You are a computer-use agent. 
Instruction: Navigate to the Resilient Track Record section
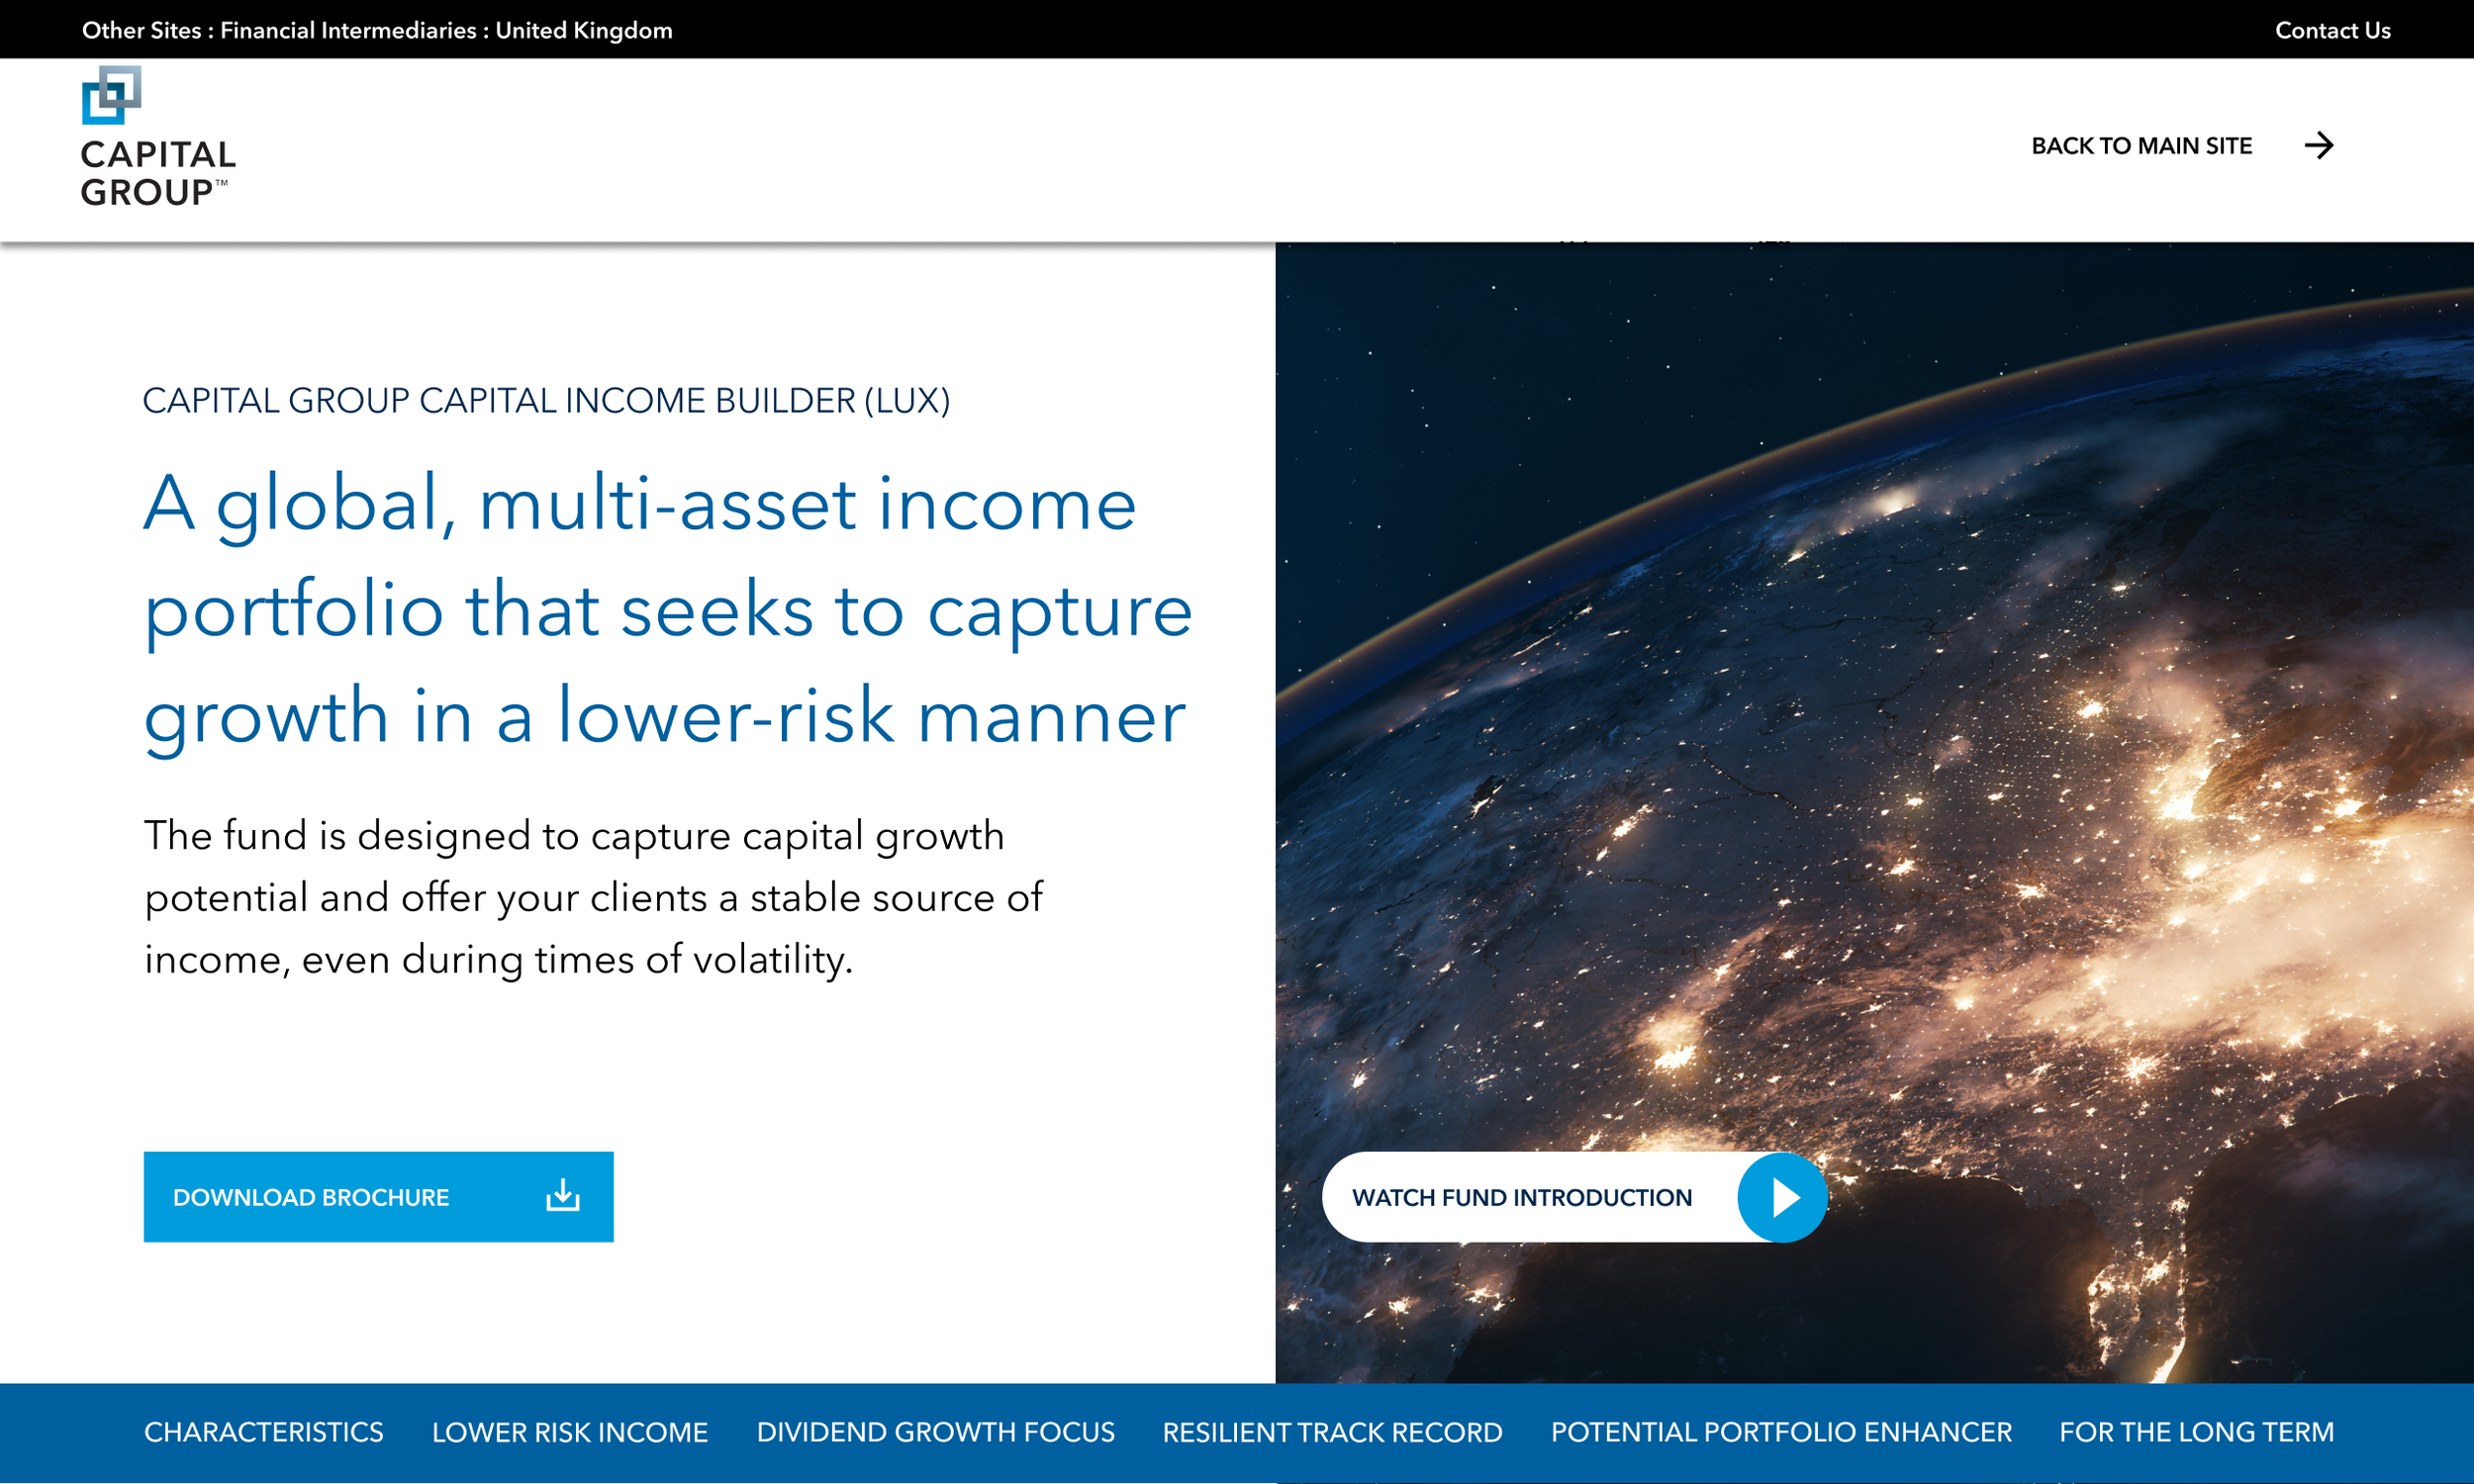tap(1332, 1432)
